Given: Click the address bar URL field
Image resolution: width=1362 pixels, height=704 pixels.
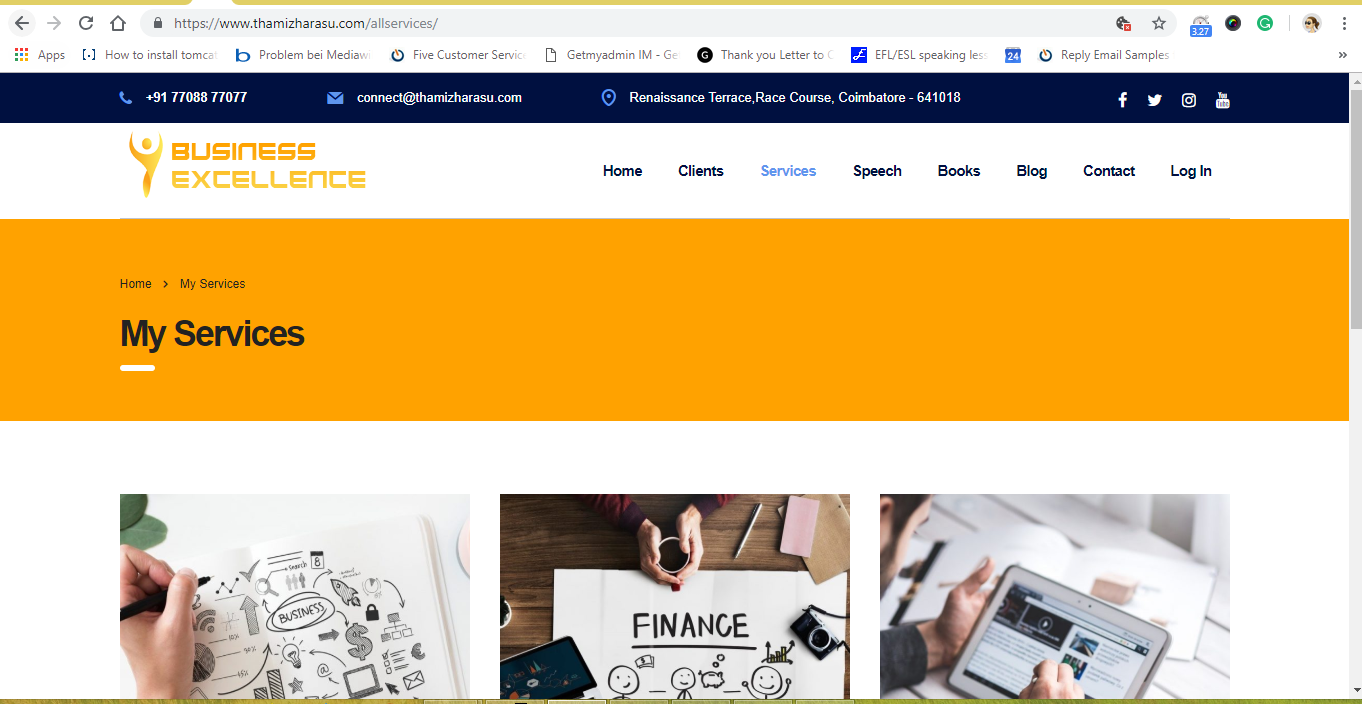Looking at the screenshot, I should (x=640, y=23).
